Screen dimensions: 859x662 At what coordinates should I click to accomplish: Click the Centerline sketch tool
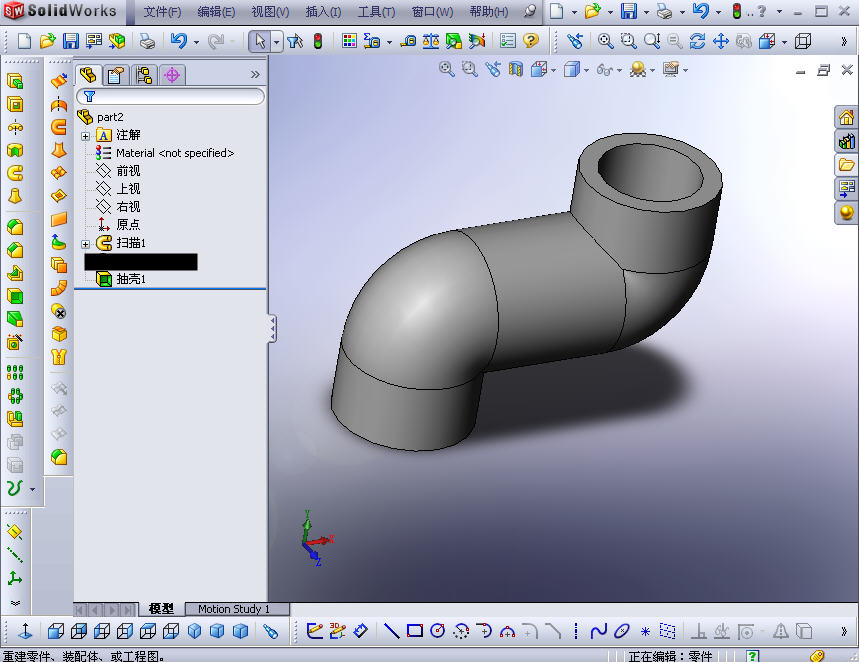click(x=575, y=631)
